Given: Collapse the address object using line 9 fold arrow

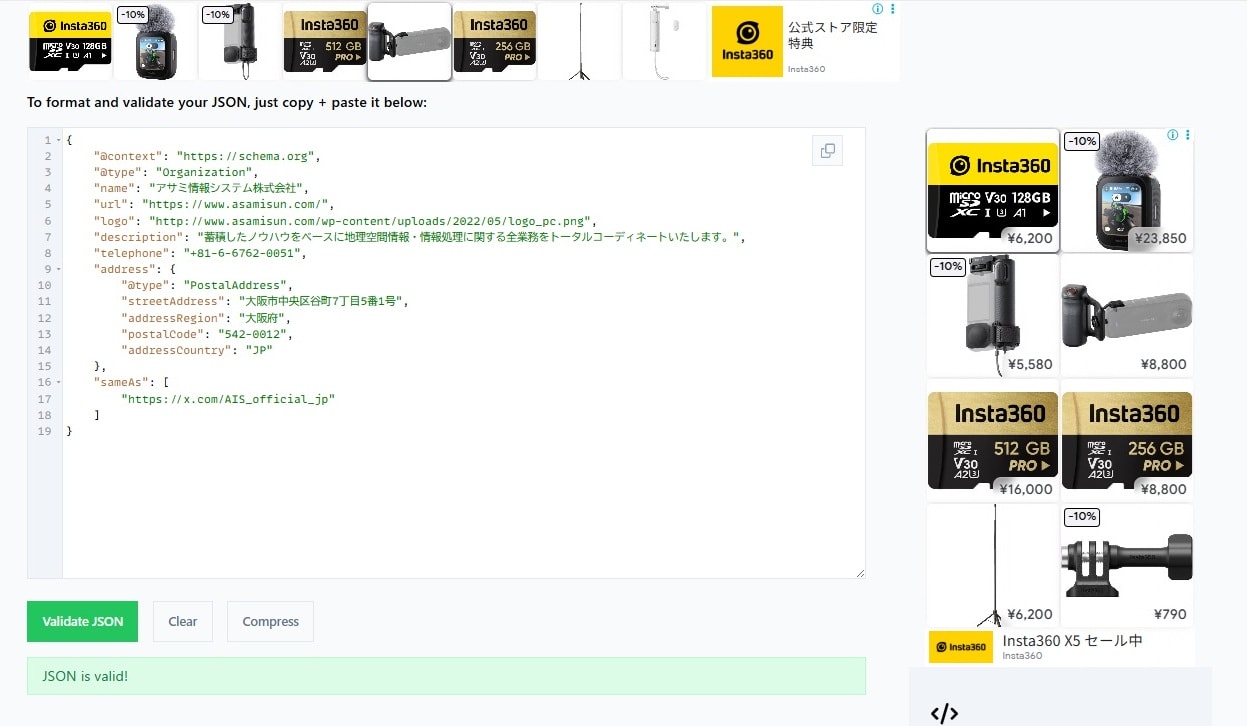Looking at the screenshot, I should [x=58, y=269].
